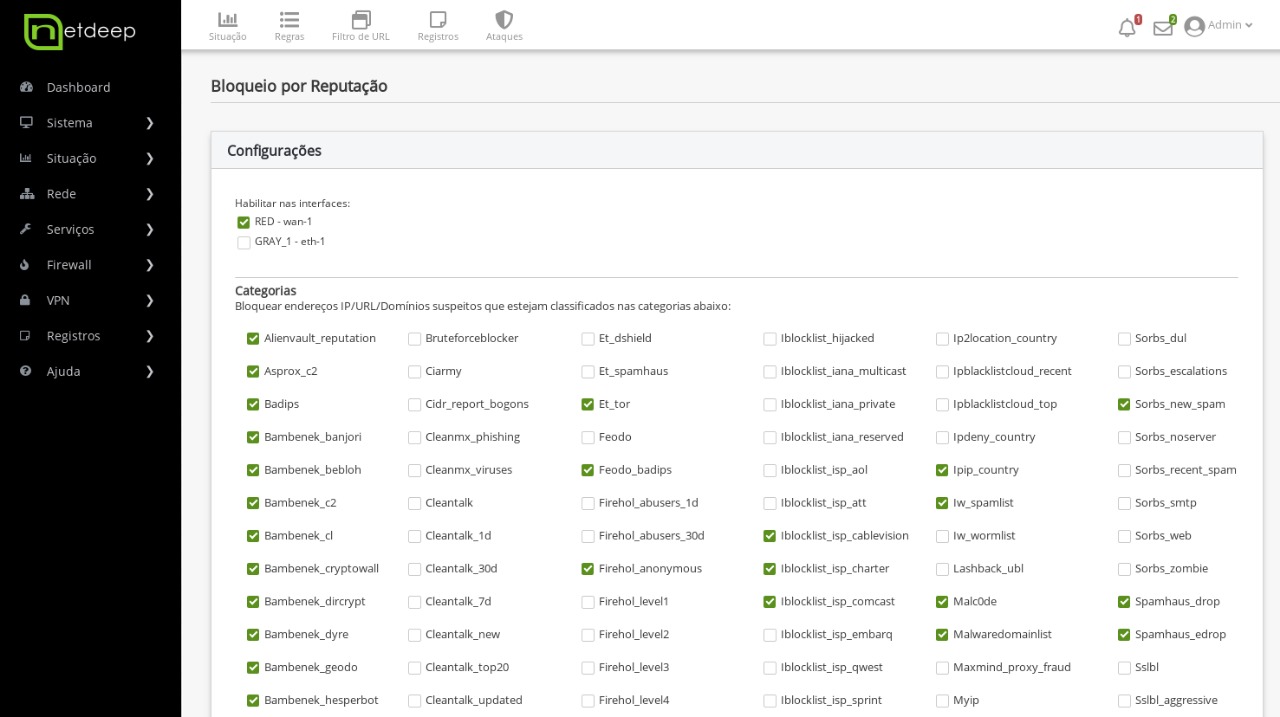This screenshot has width=1280, height=717.
Task: Expand the Firewall sidebar menu
Action: coord(88,265)
